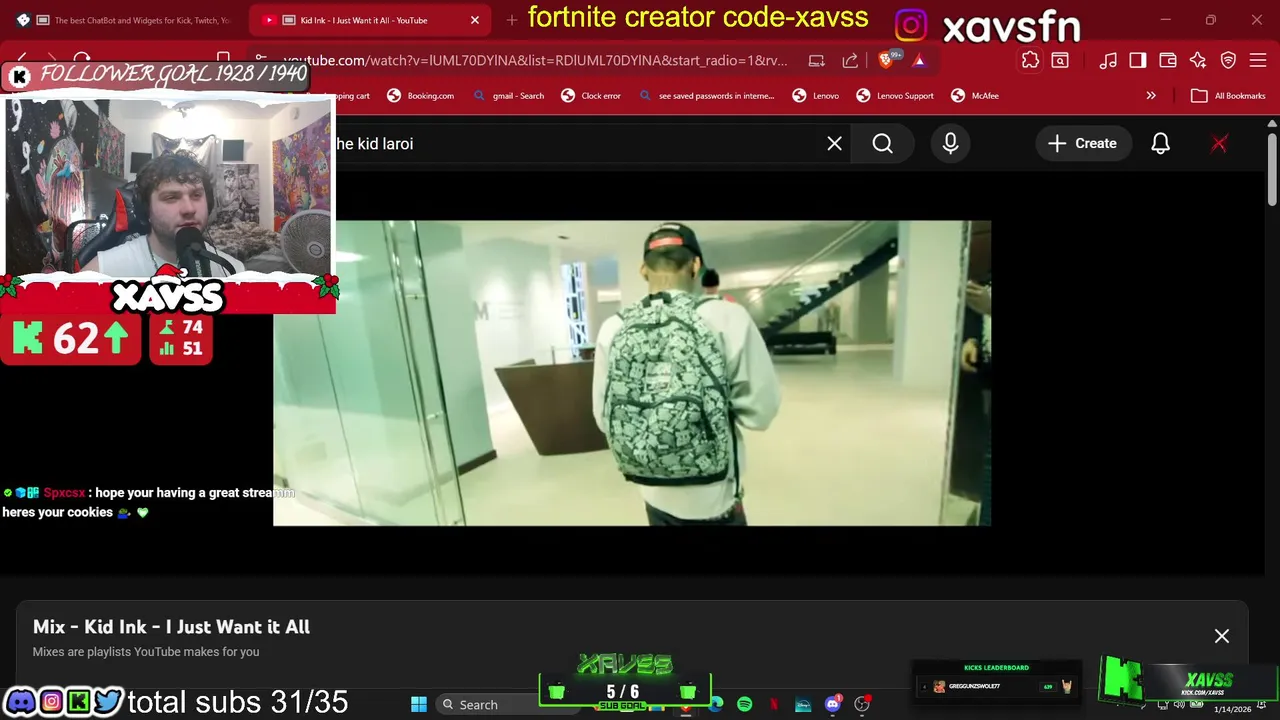Click the search tabs toolbar icon
The width and height of the screenshot is (1280, 720).
[1060, 61]
